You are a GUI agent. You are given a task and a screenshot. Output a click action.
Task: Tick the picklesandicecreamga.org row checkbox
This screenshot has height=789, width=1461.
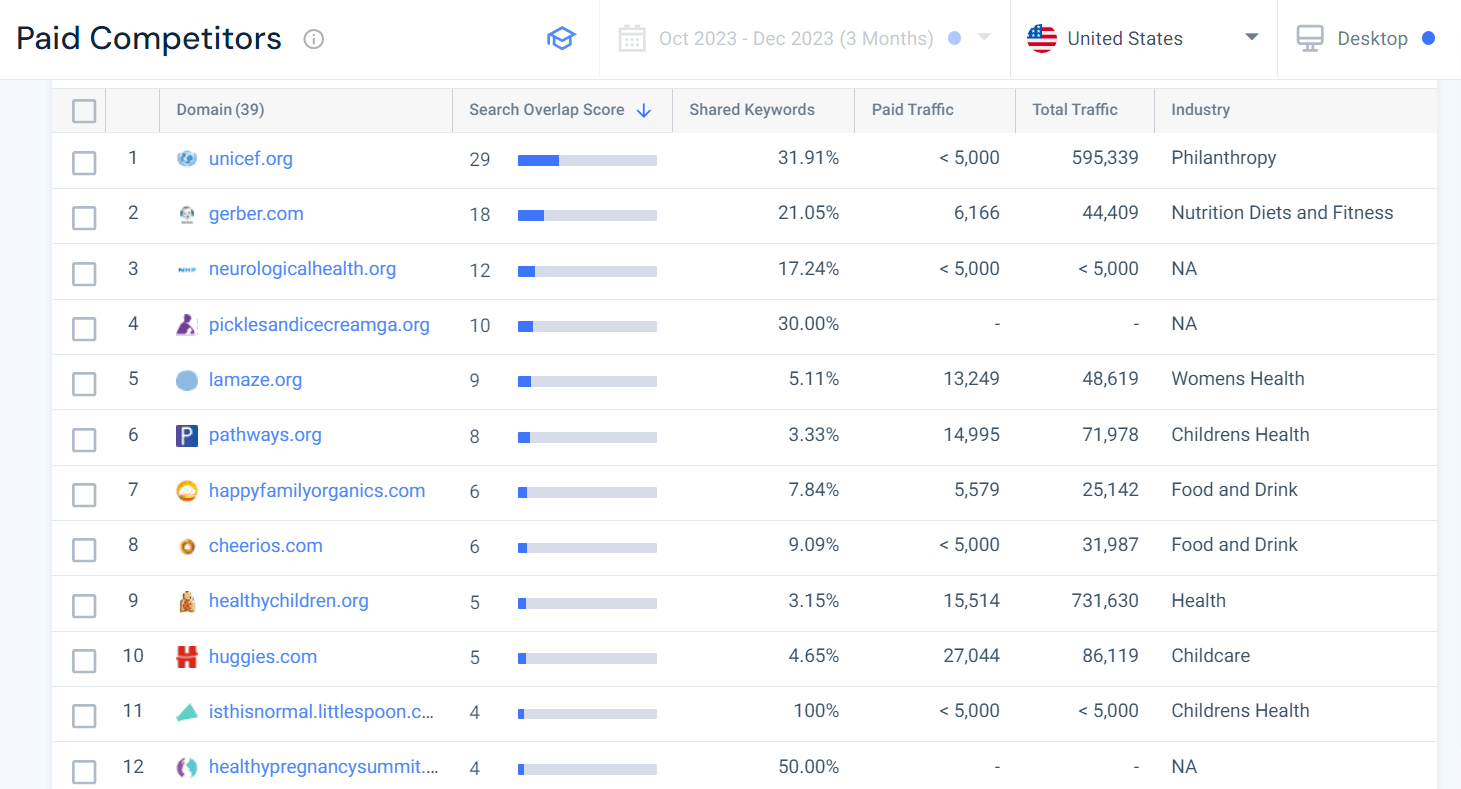[x=84, y=329]
